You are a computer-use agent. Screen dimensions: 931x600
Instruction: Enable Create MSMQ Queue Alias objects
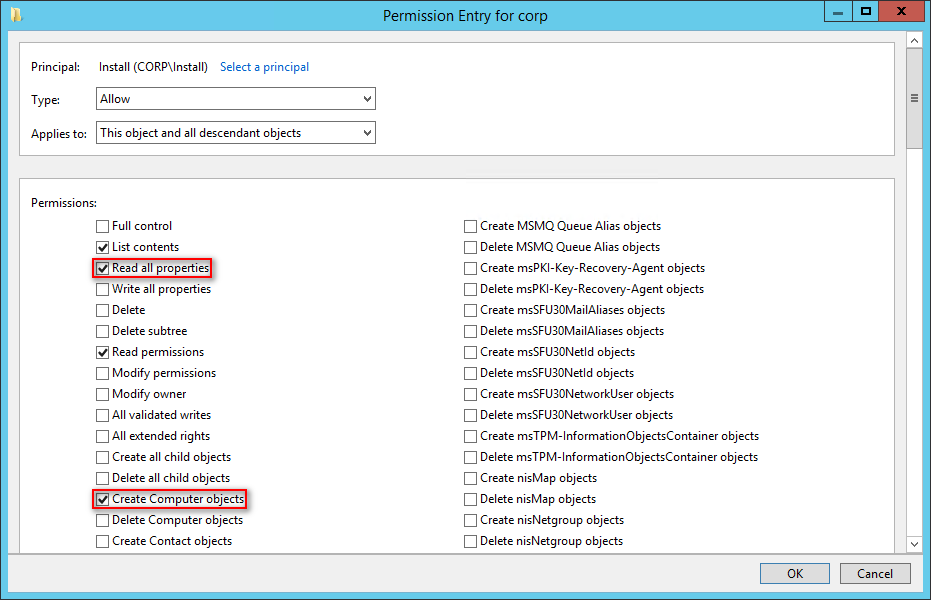(470, 226)
